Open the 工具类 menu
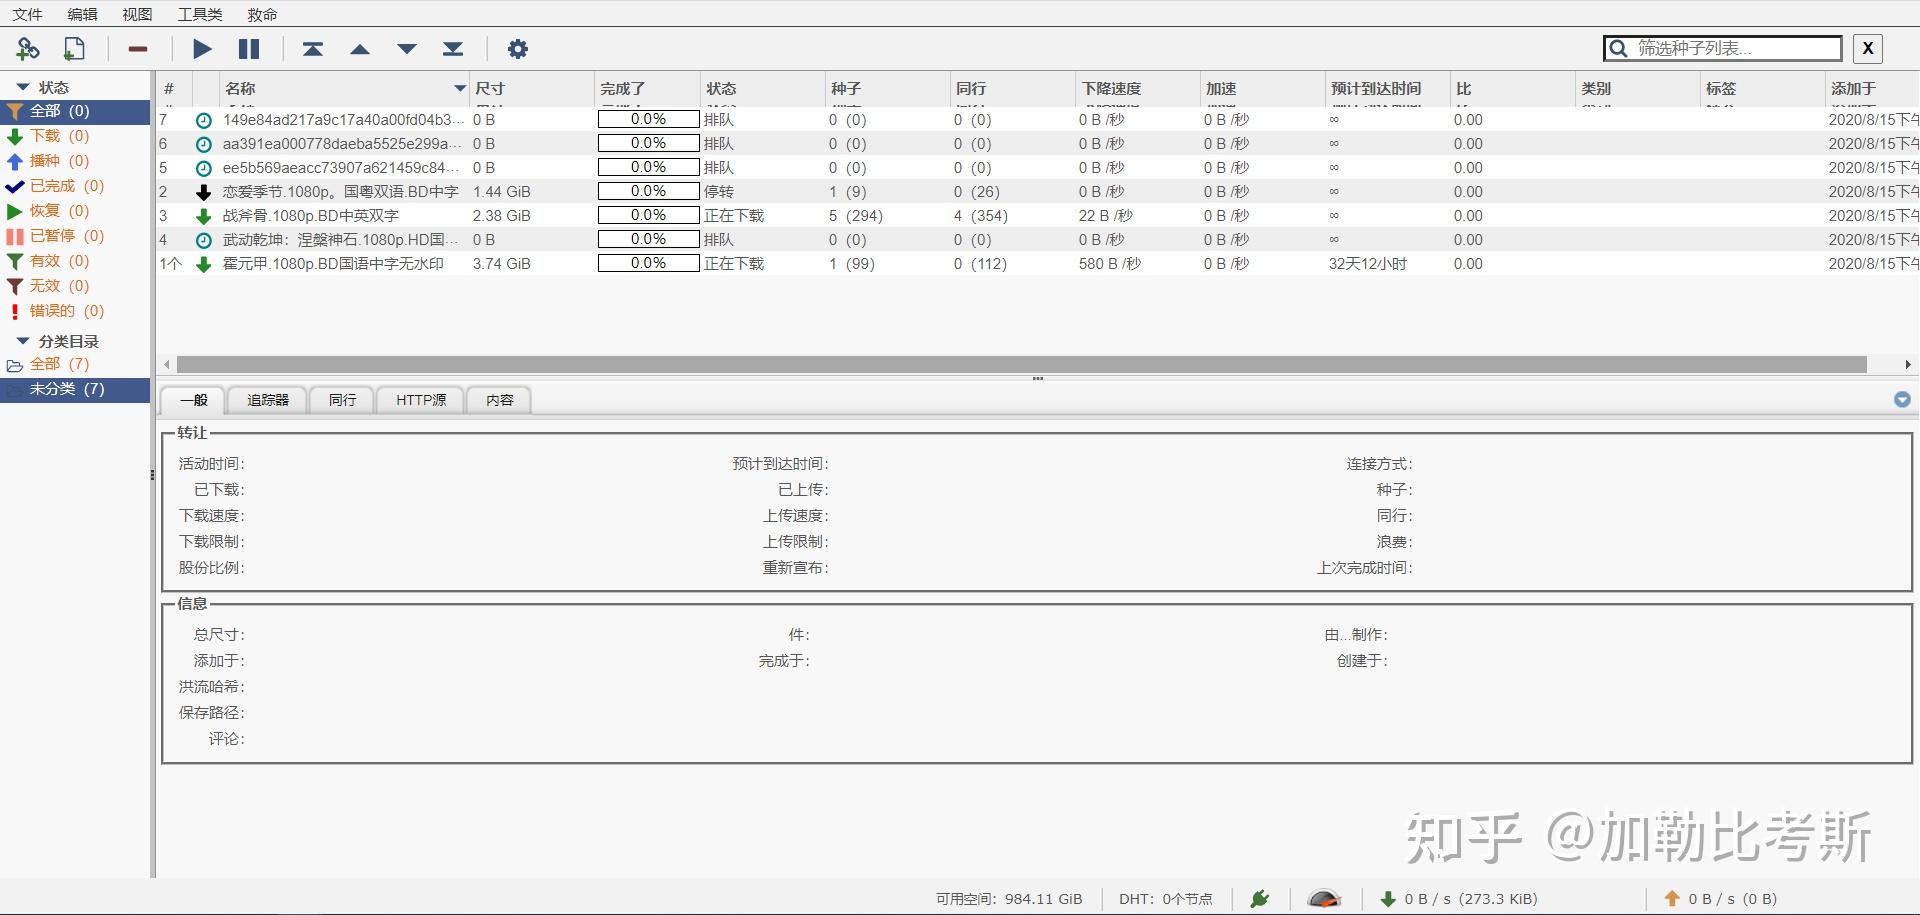Viewport: 1920px width, 915px height. [x=200, y=14]
